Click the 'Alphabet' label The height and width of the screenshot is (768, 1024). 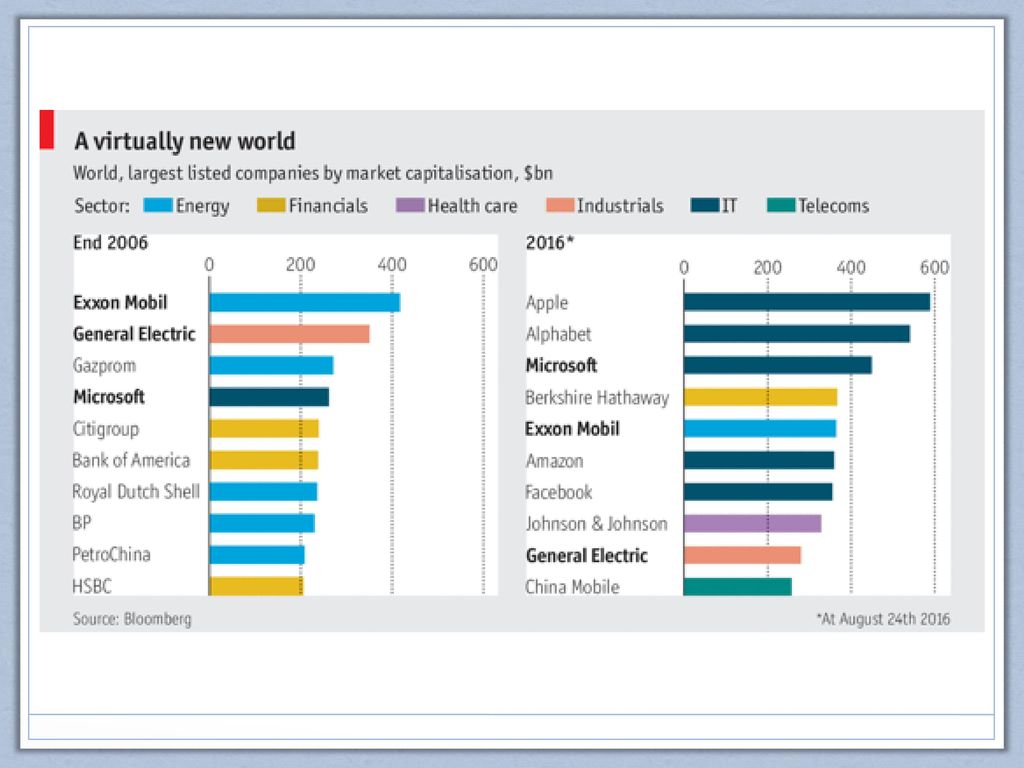tap(558, 334)
